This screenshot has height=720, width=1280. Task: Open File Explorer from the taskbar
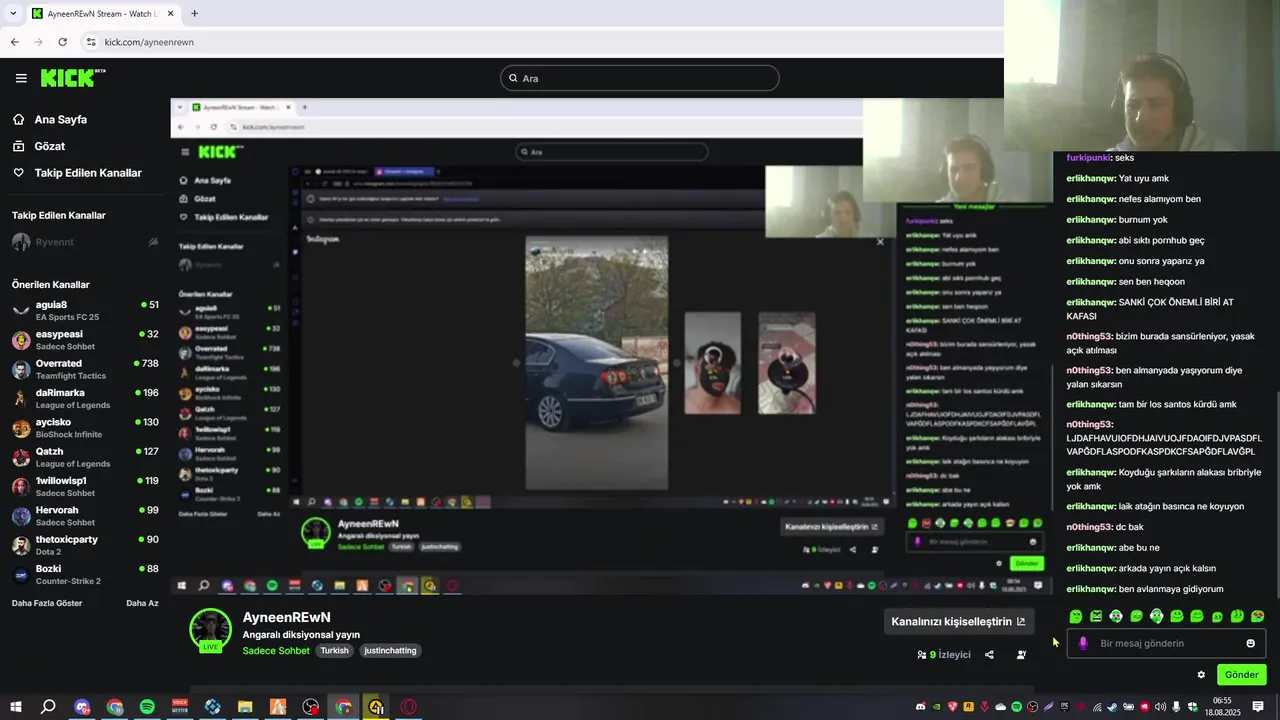coord(245,707)
